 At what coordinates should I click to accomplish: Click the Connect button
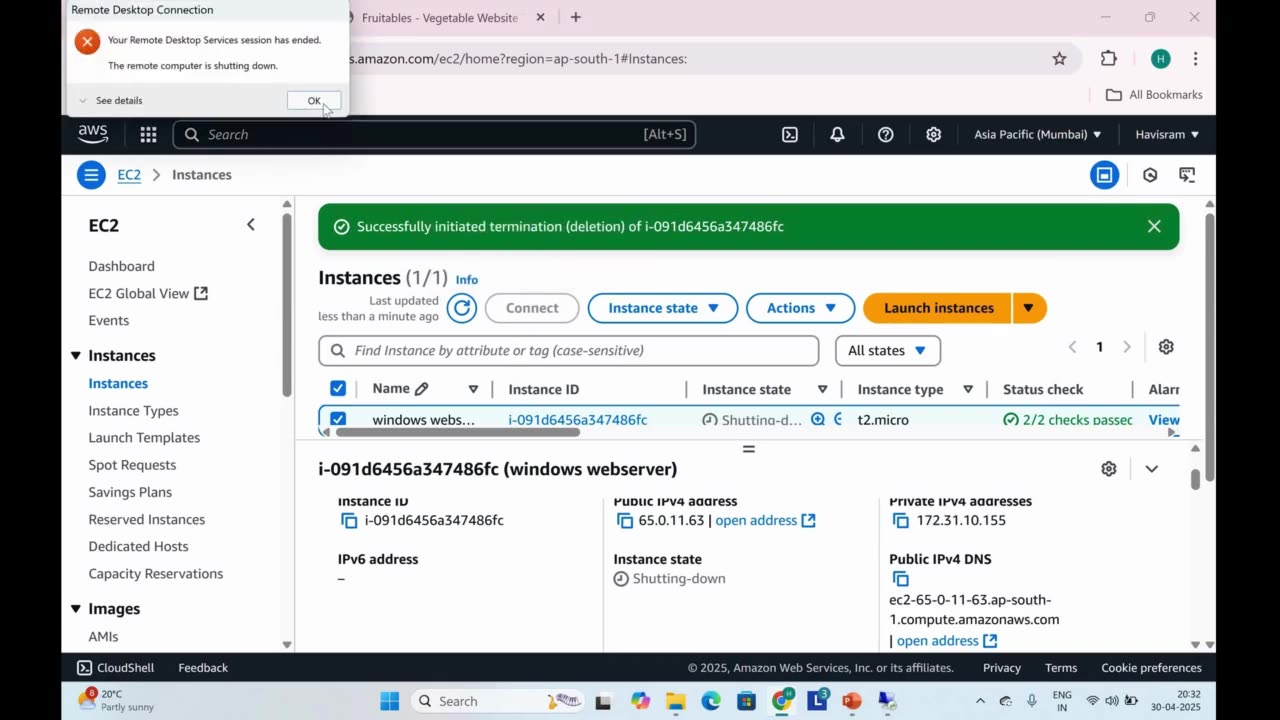(x=532, y=308)
